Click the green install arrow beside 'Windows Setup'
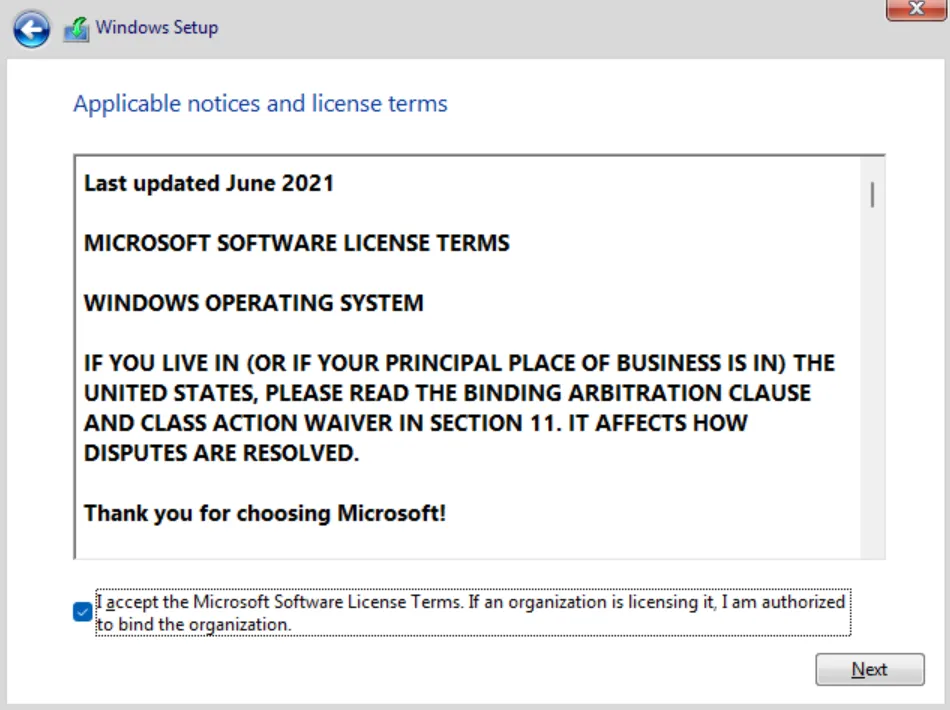 coord(77,28)
